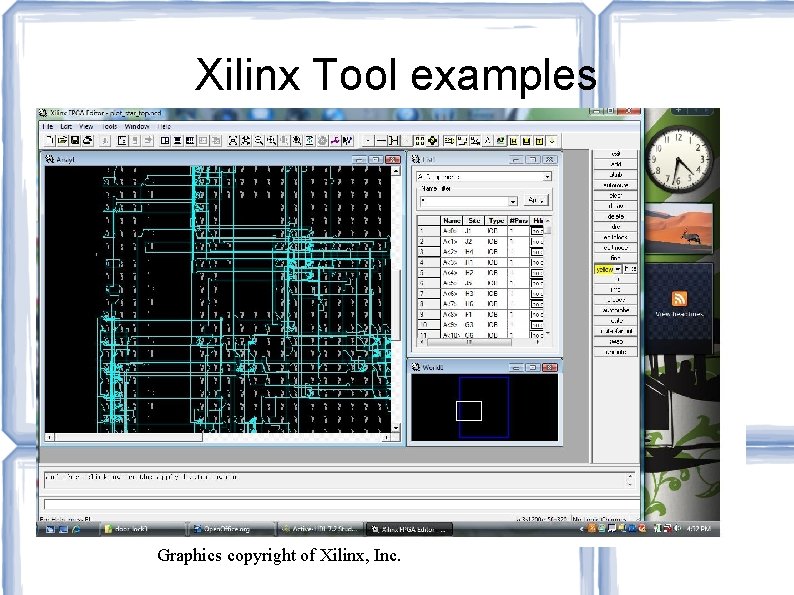This screenshot has height=595, width=794.
Task: Click the wide bracket H-shaped toolbar icon
Action: 393,140
